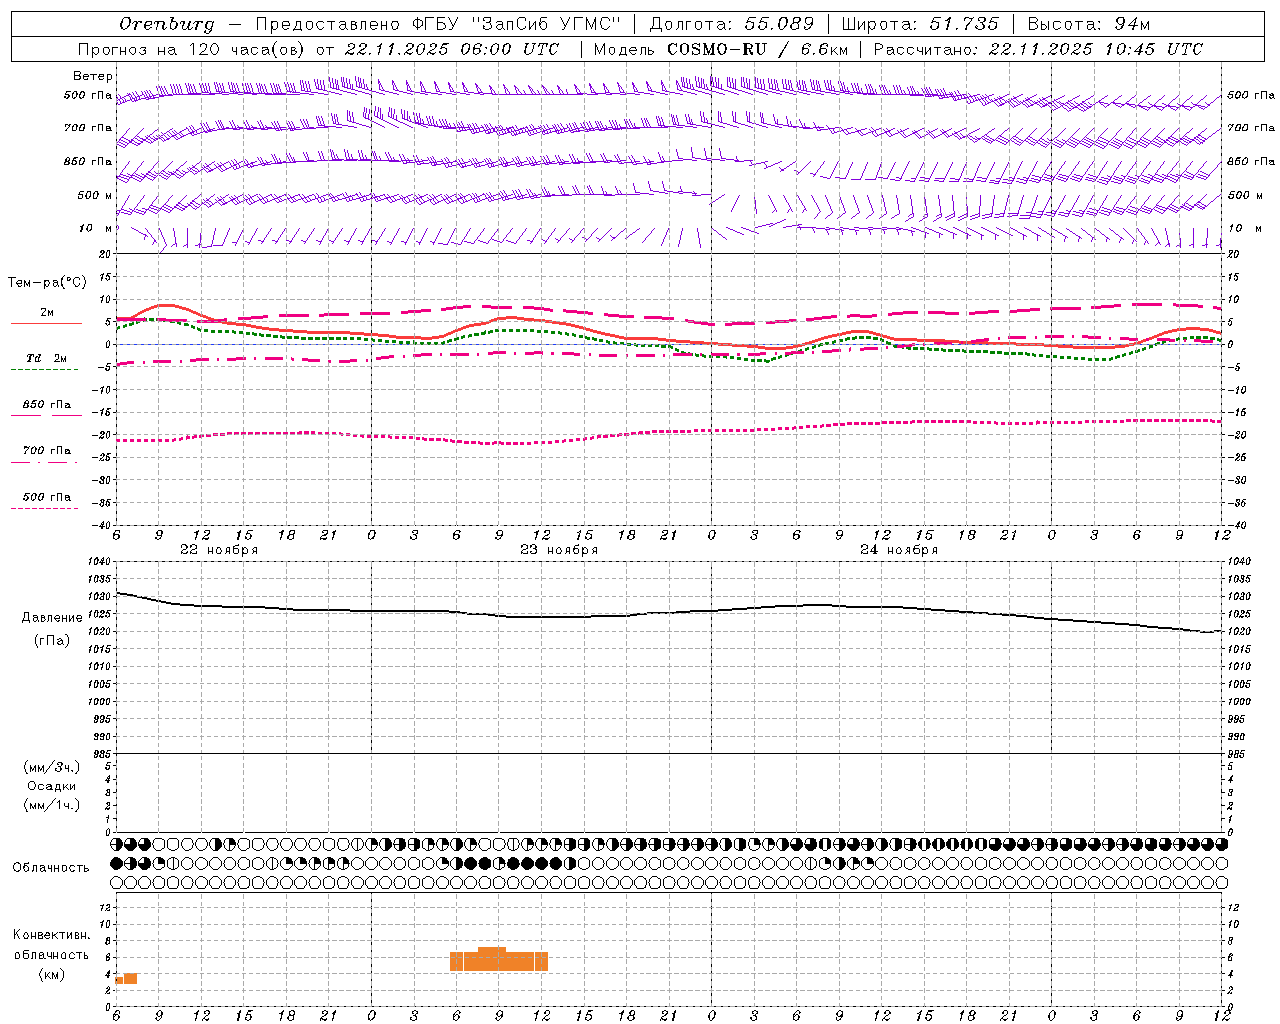This screenshot has height=1024, width=1280.
Task: Select the 'Прогноз на 120 часа(ов)' forecast line
Action: [191, 49]
